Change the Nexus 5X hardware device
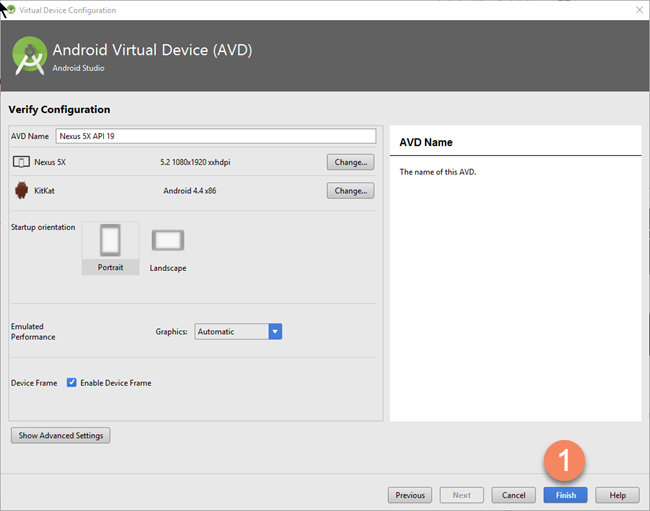 (350, 162)
